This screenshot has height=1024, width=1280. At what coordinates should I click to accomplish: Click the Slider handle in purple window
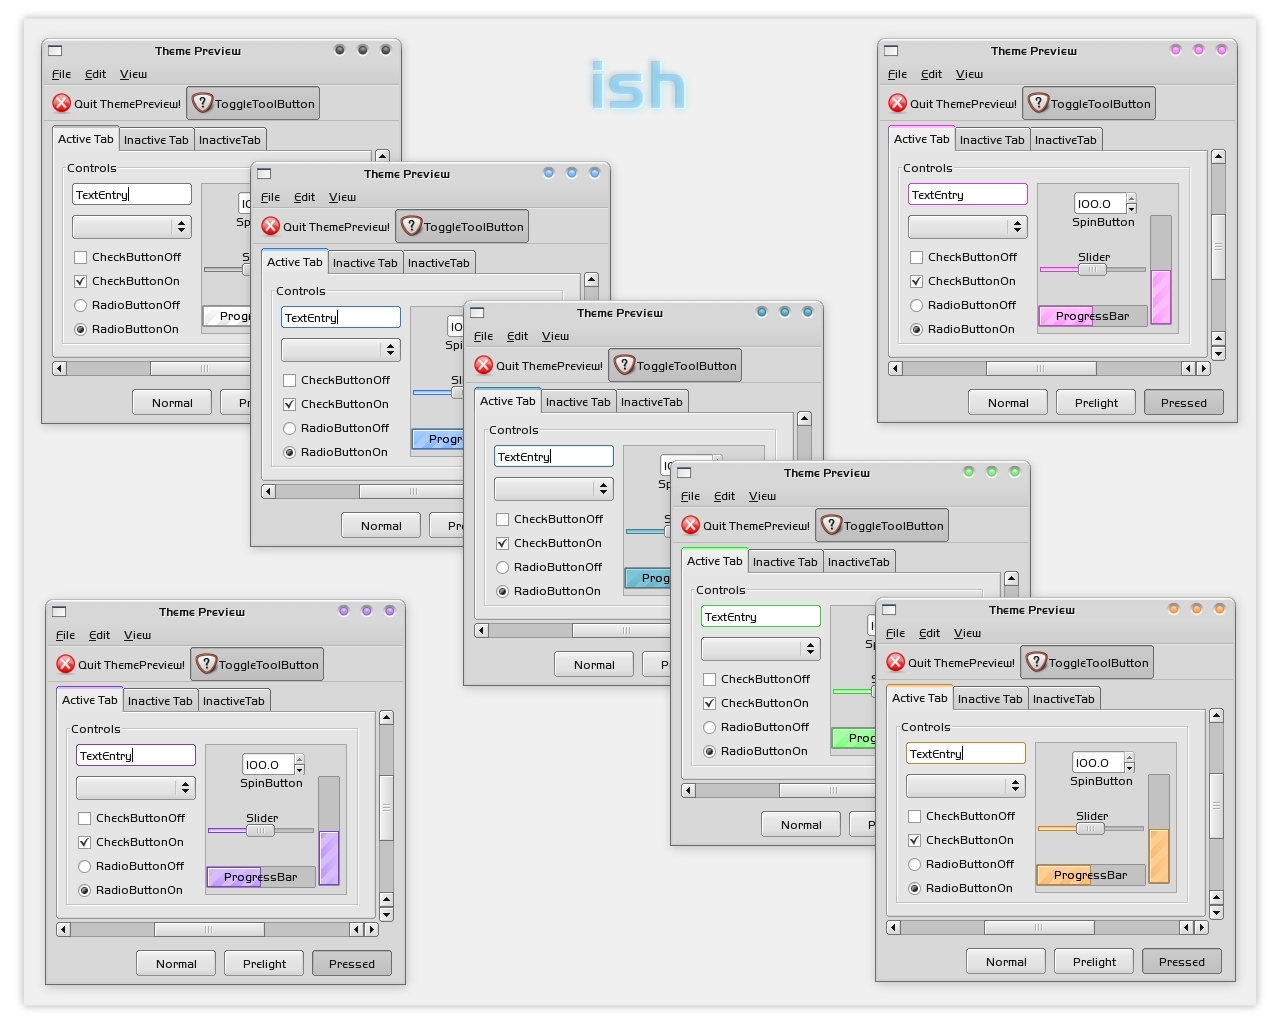point(260,830)
